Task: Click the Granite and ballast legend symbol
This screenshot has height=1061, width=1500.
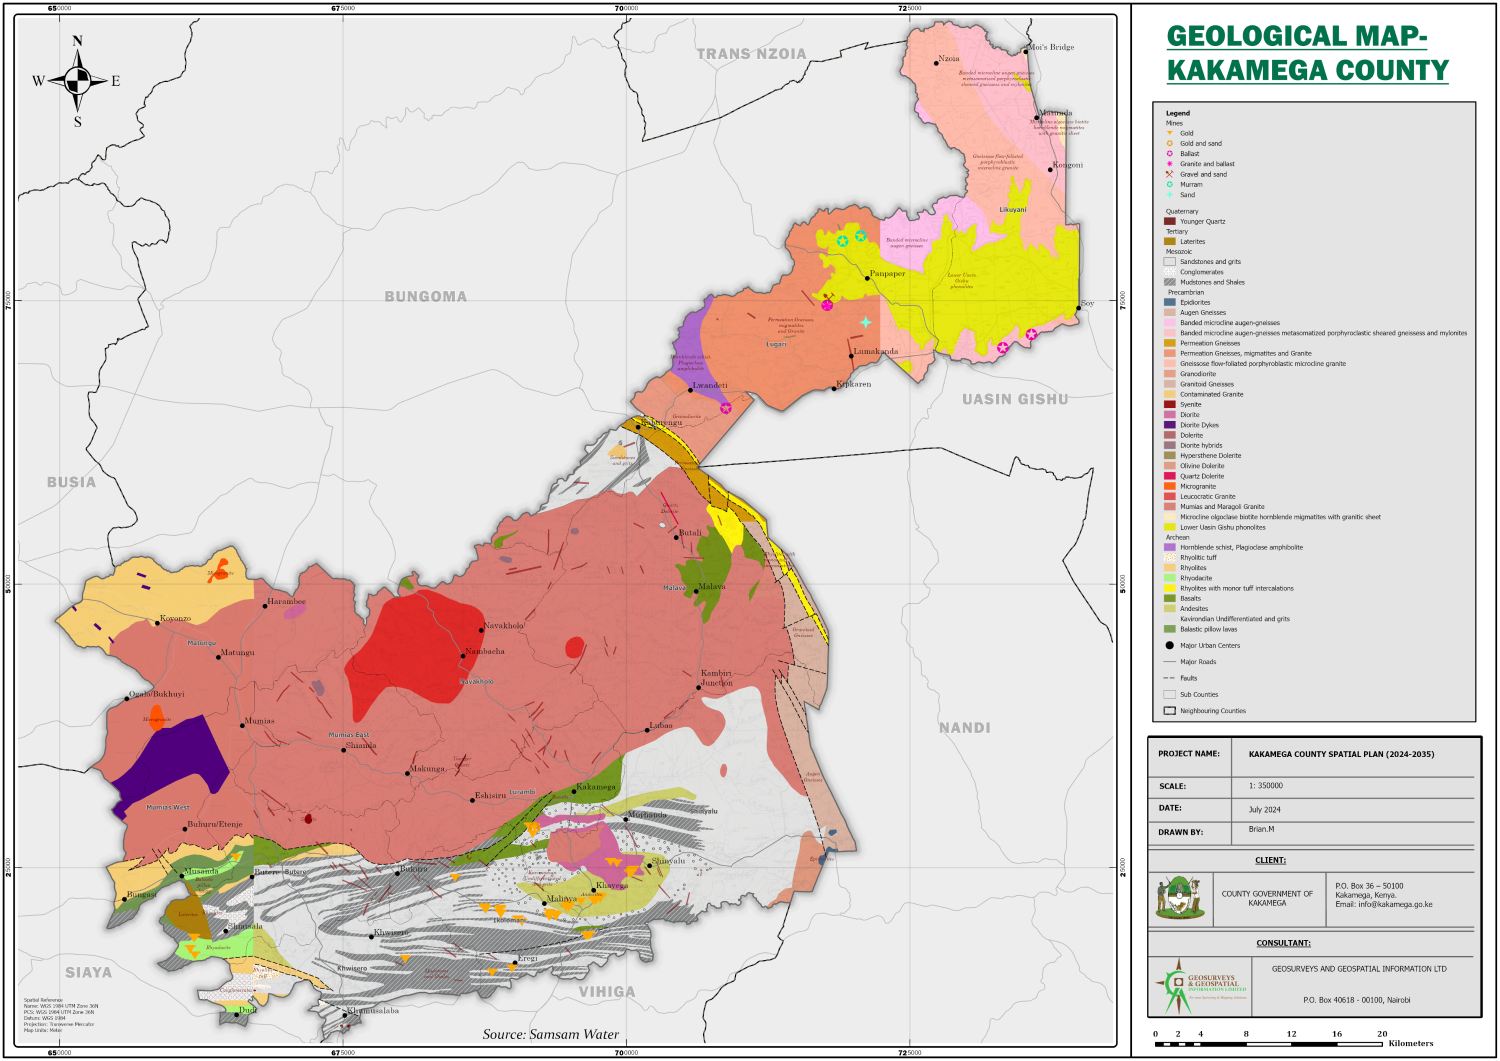Action: (x=1169, y=164)
